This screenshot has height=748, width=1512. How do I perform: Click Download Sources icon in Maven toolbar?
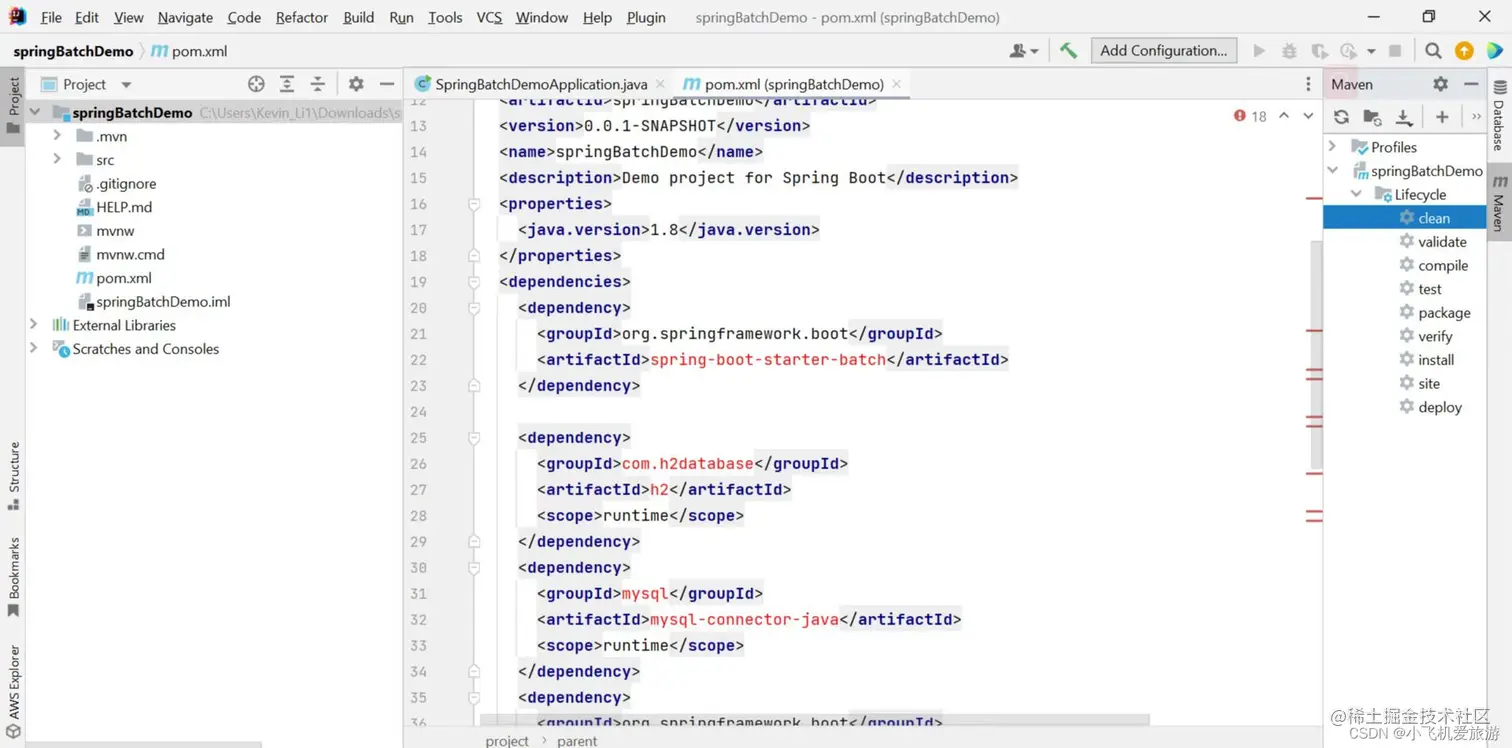click(x=1404, y=117)
